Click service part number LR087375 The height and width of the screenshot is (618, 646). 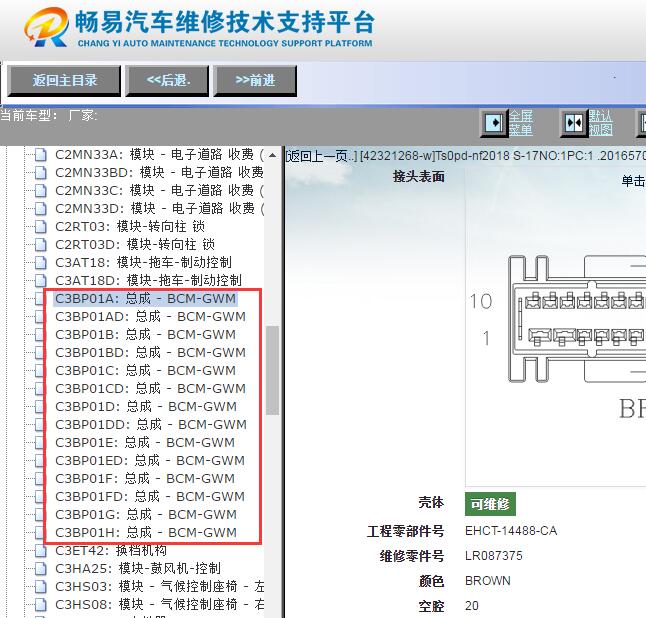(494, 556)
